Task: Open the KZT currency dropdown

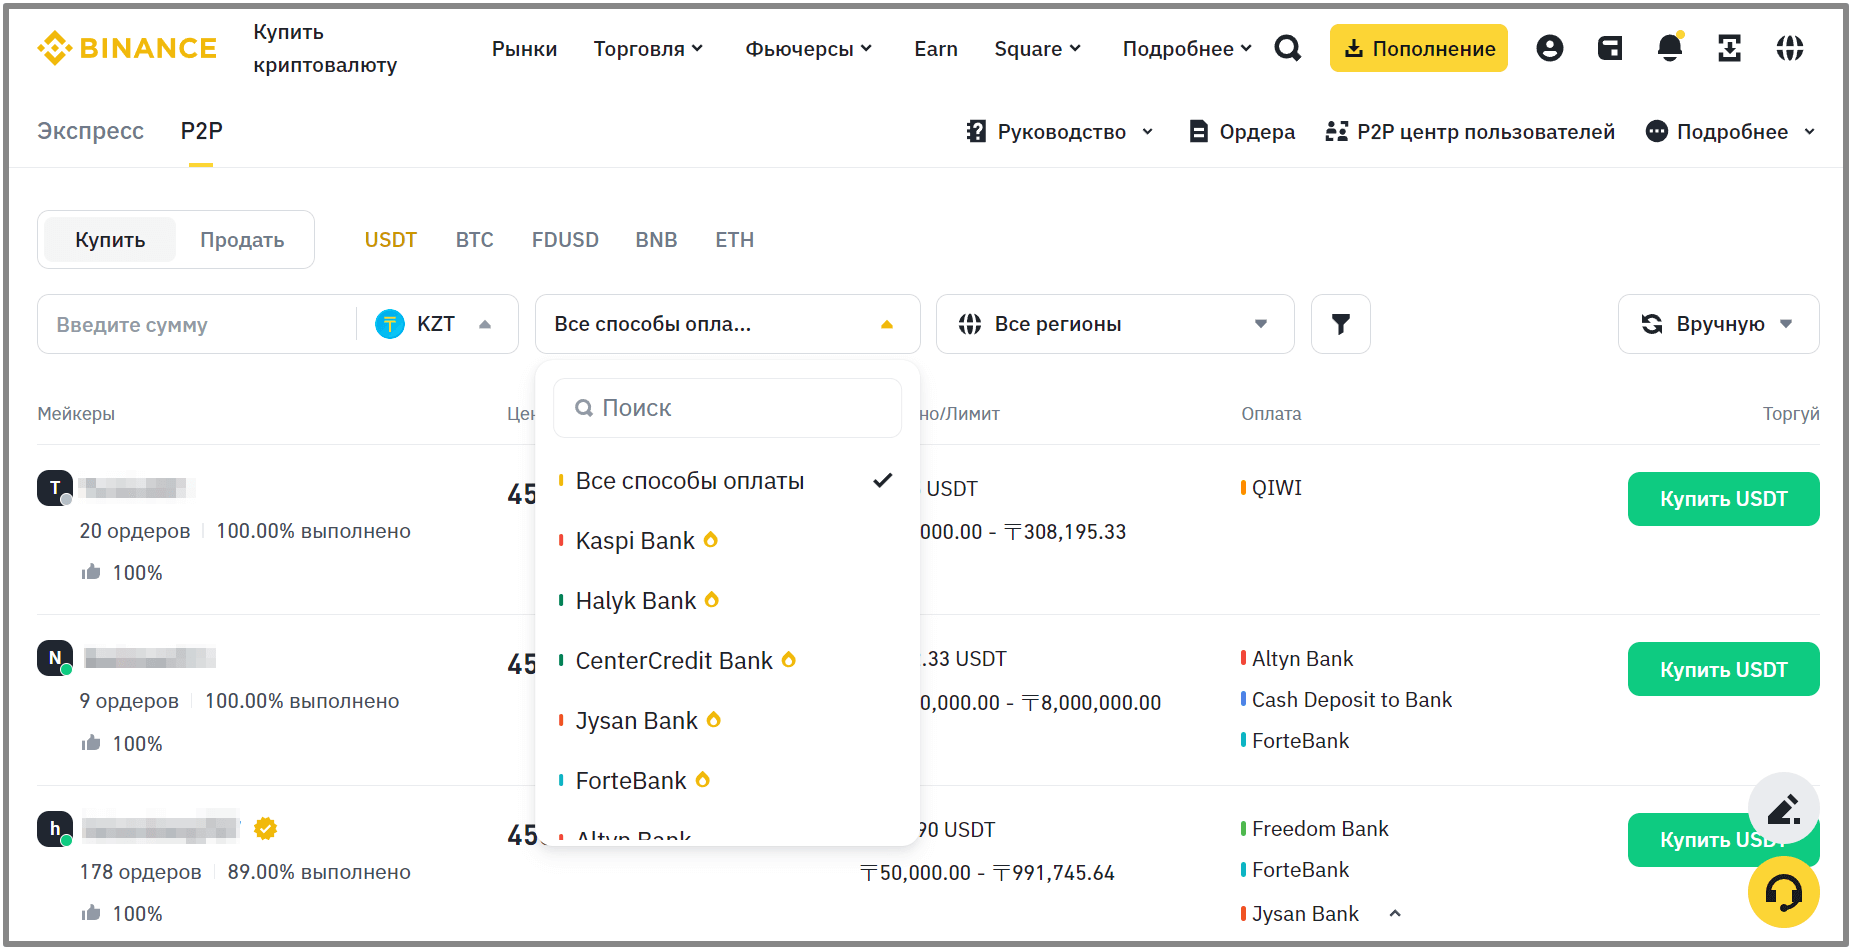Action: 436,324
